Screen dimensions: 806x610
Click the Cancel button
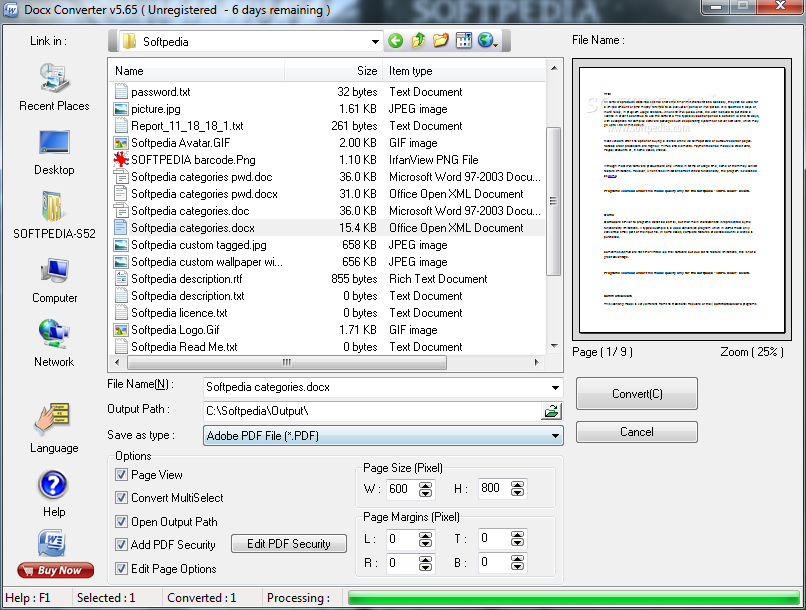tap(636, 432)
